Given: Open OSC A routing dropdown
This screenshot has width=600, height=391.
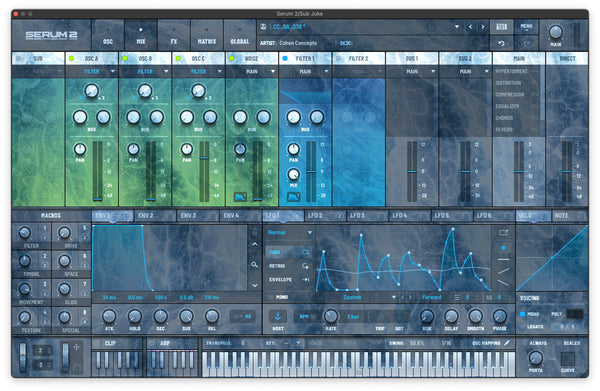Looking at the screenshot, I should (92, 72).
